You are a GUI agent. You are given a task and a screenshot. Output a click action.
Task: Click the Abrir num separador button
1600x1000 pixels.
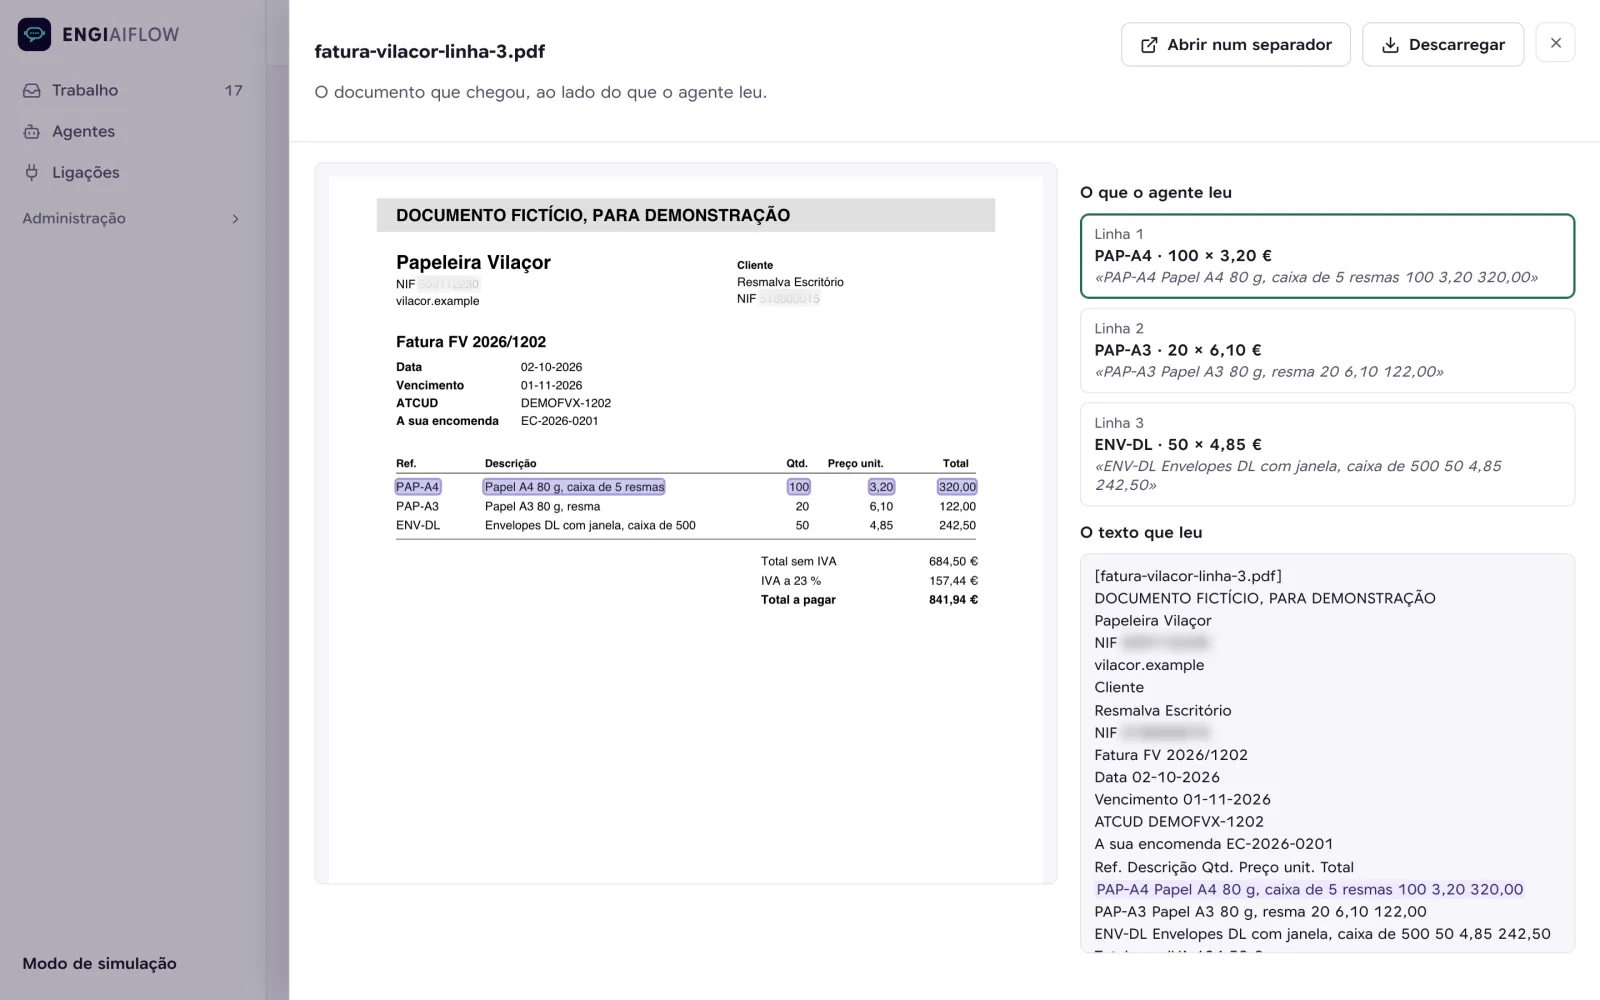(x=1235, y=45)
